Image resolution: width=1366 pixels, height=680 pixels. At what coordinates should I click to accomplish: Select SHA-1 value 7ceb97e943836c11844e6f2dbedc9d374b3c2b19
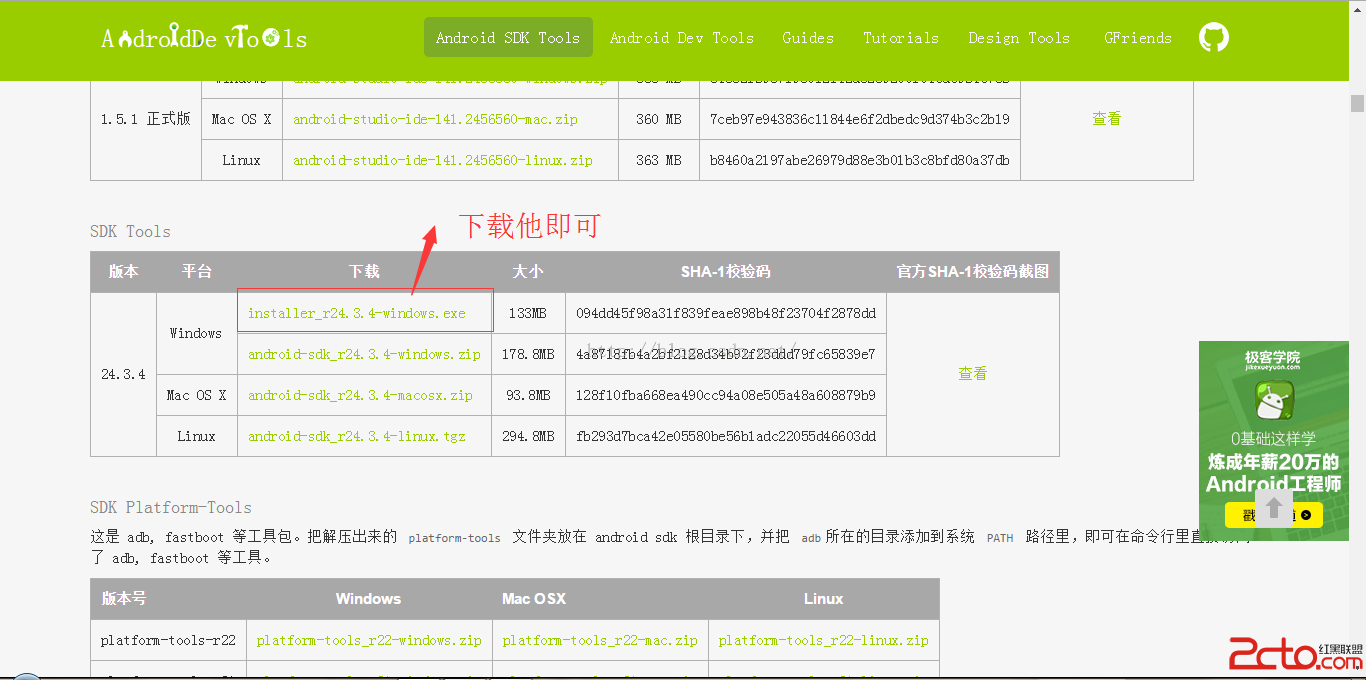point(860,119)
